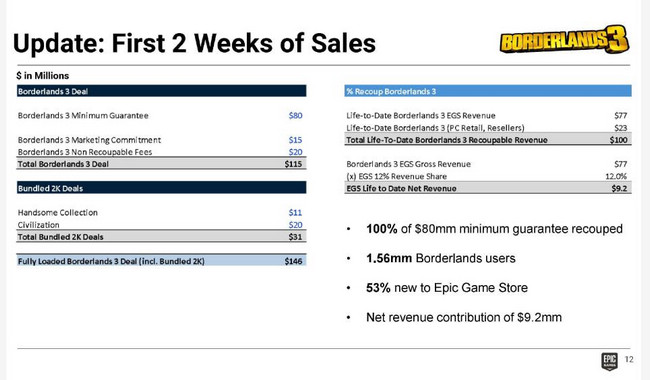The width and height of the screenshot is (650, 380).
Task: Click the 'Bundled 2K Deals' header bar
Action: click(162, 188)
